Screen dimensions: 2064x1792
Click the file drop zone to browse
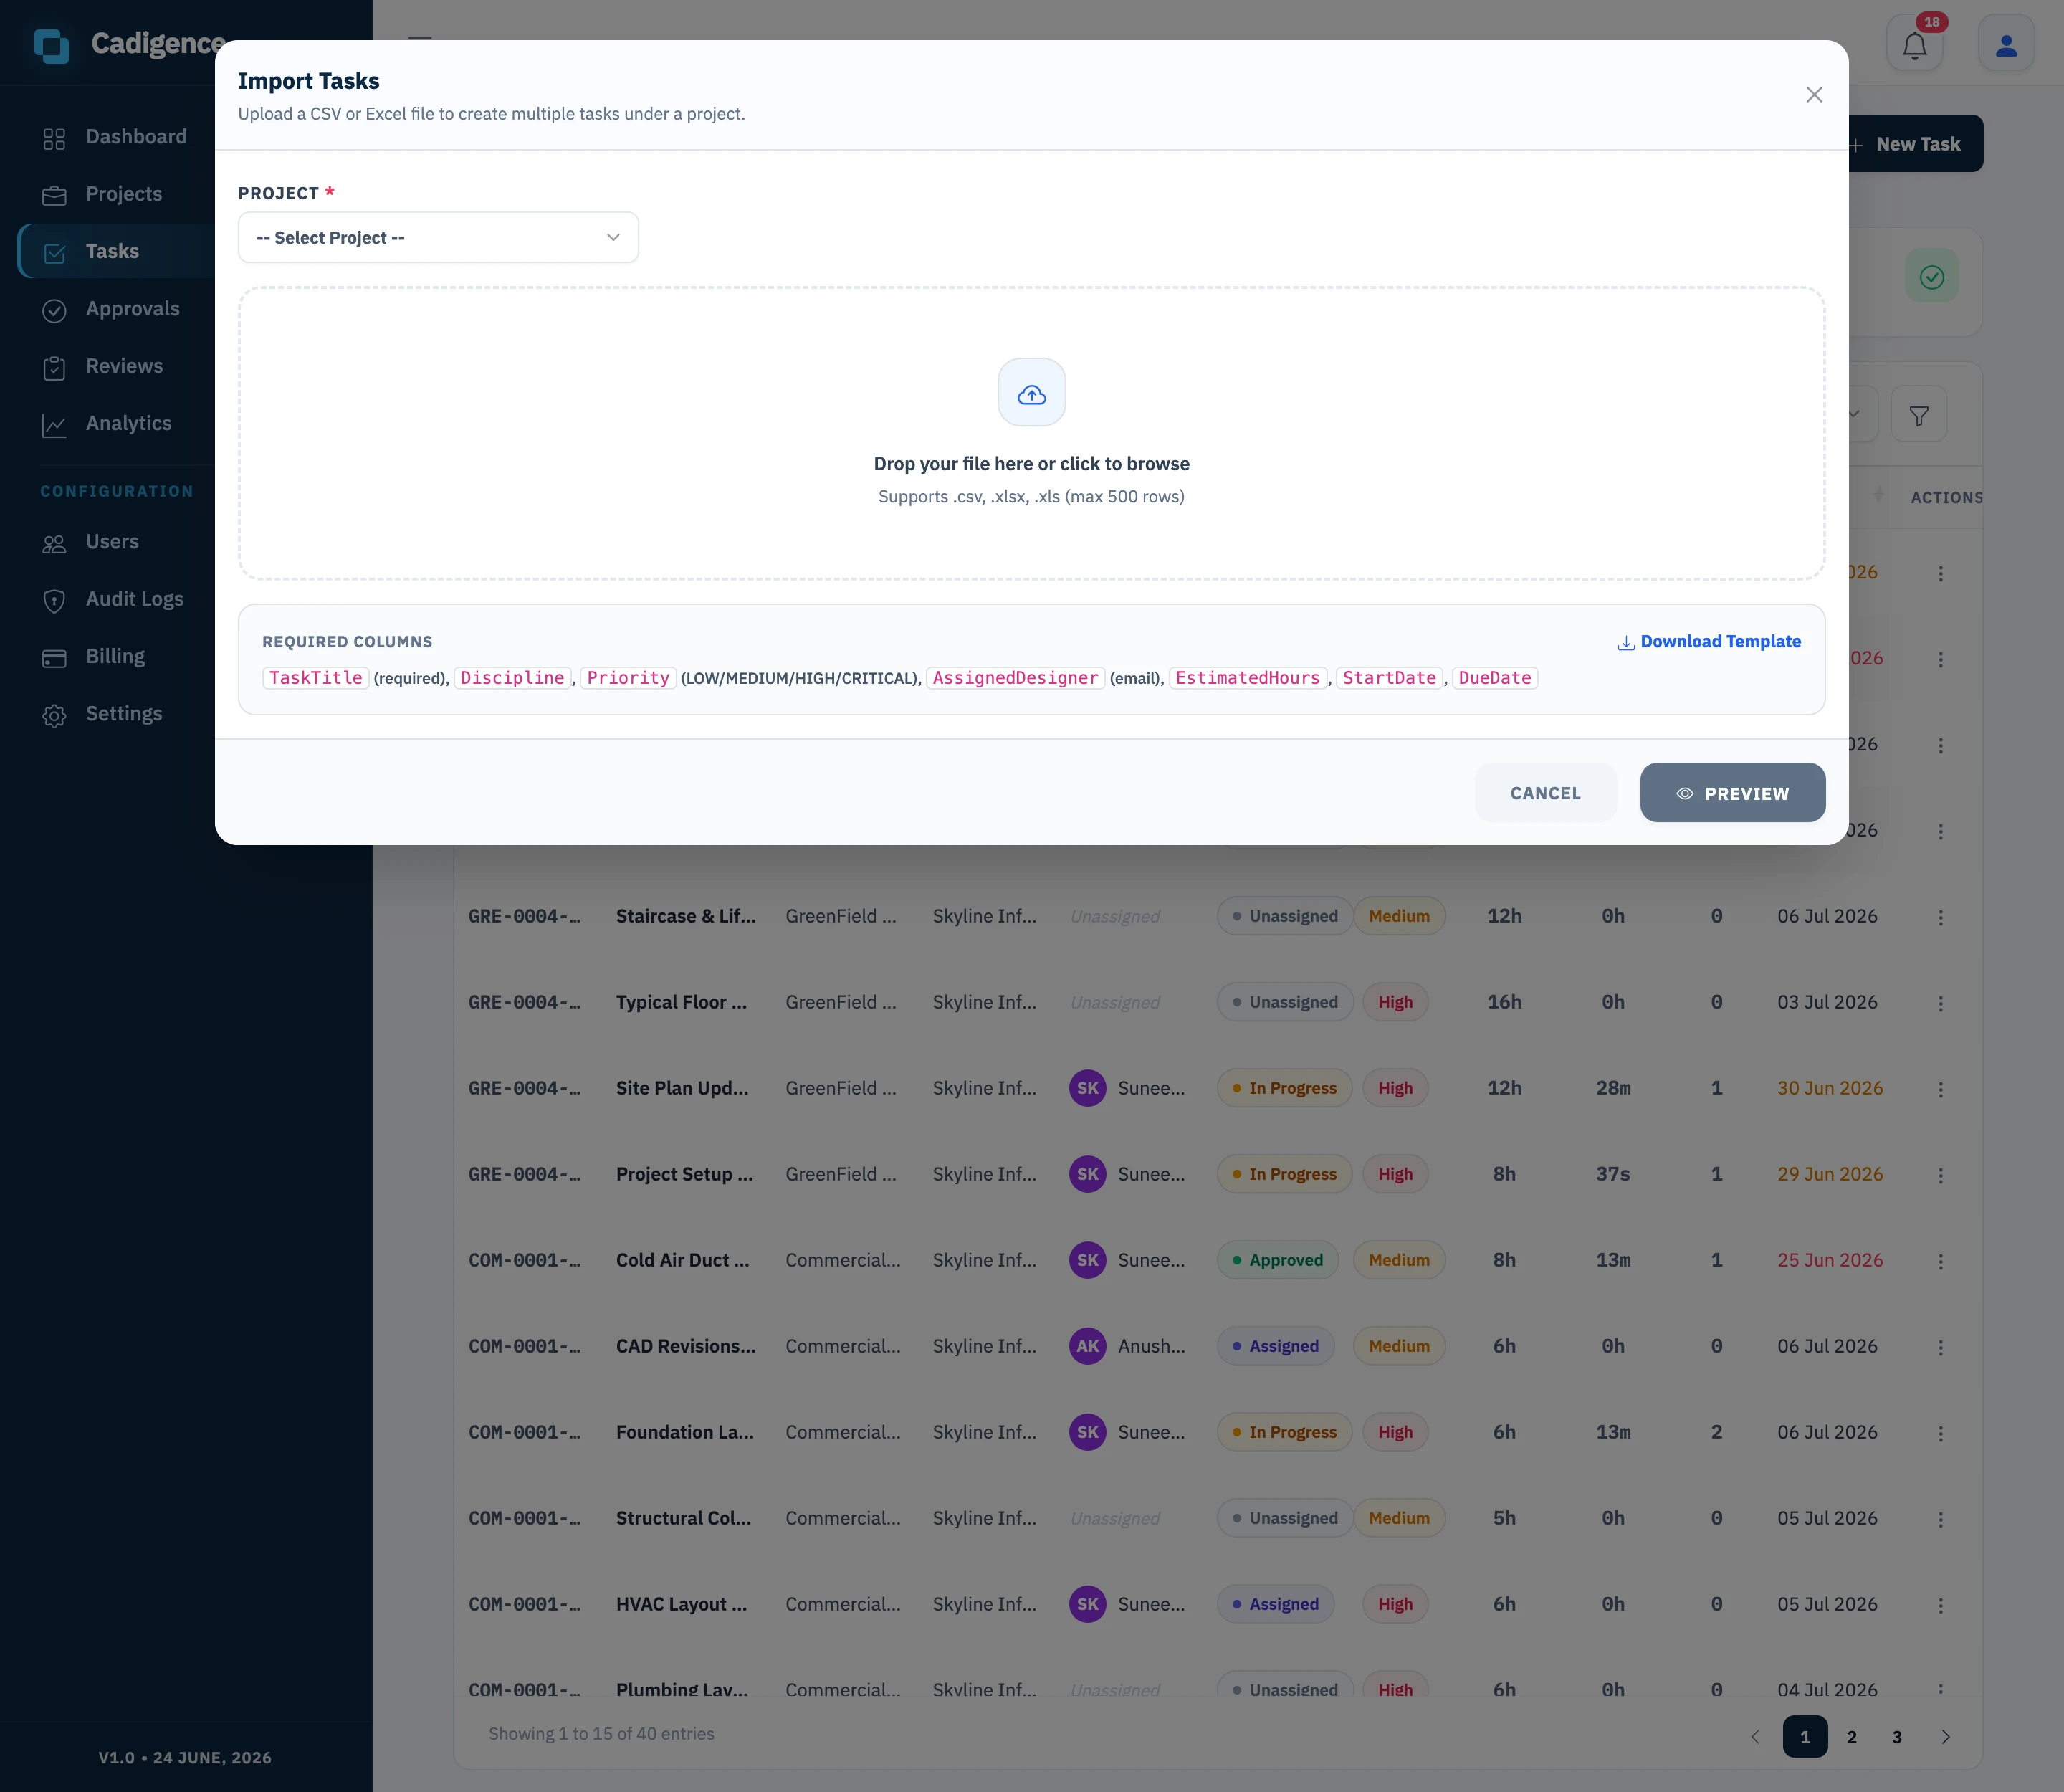pos(1031,434)
